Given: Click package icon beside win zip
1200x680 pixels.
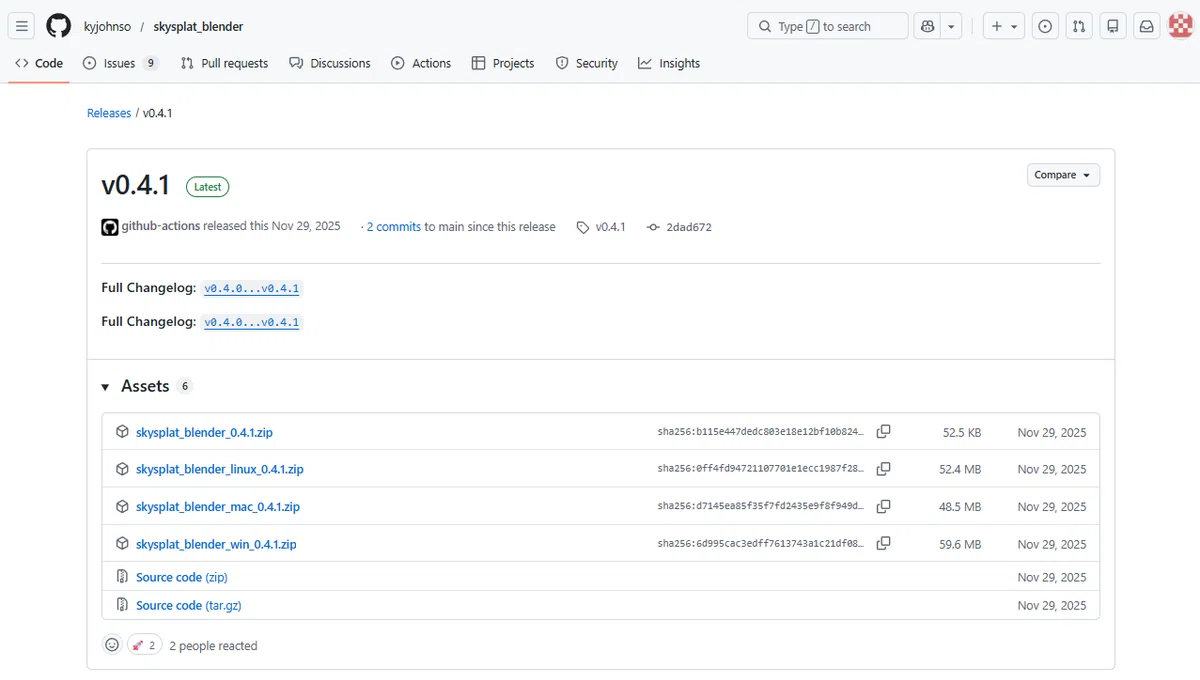Looking at the screenshot, I should click(122, 544).
